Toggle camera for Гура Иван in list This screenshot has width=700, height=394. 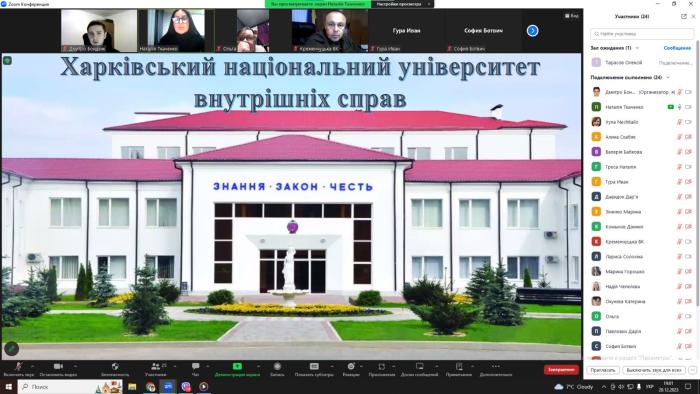tap(688, 182)
